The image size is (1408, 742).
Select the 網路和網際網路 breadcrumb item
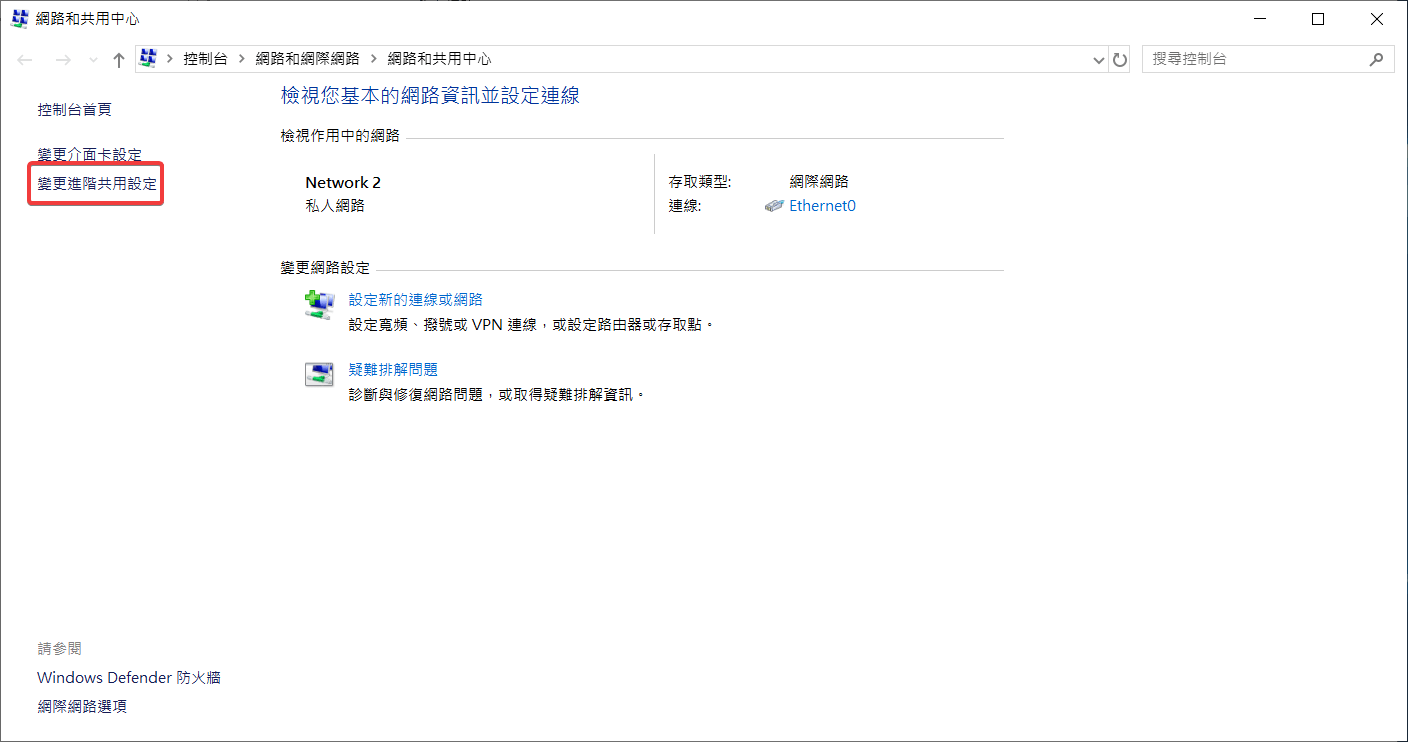[x=307, y=59]
